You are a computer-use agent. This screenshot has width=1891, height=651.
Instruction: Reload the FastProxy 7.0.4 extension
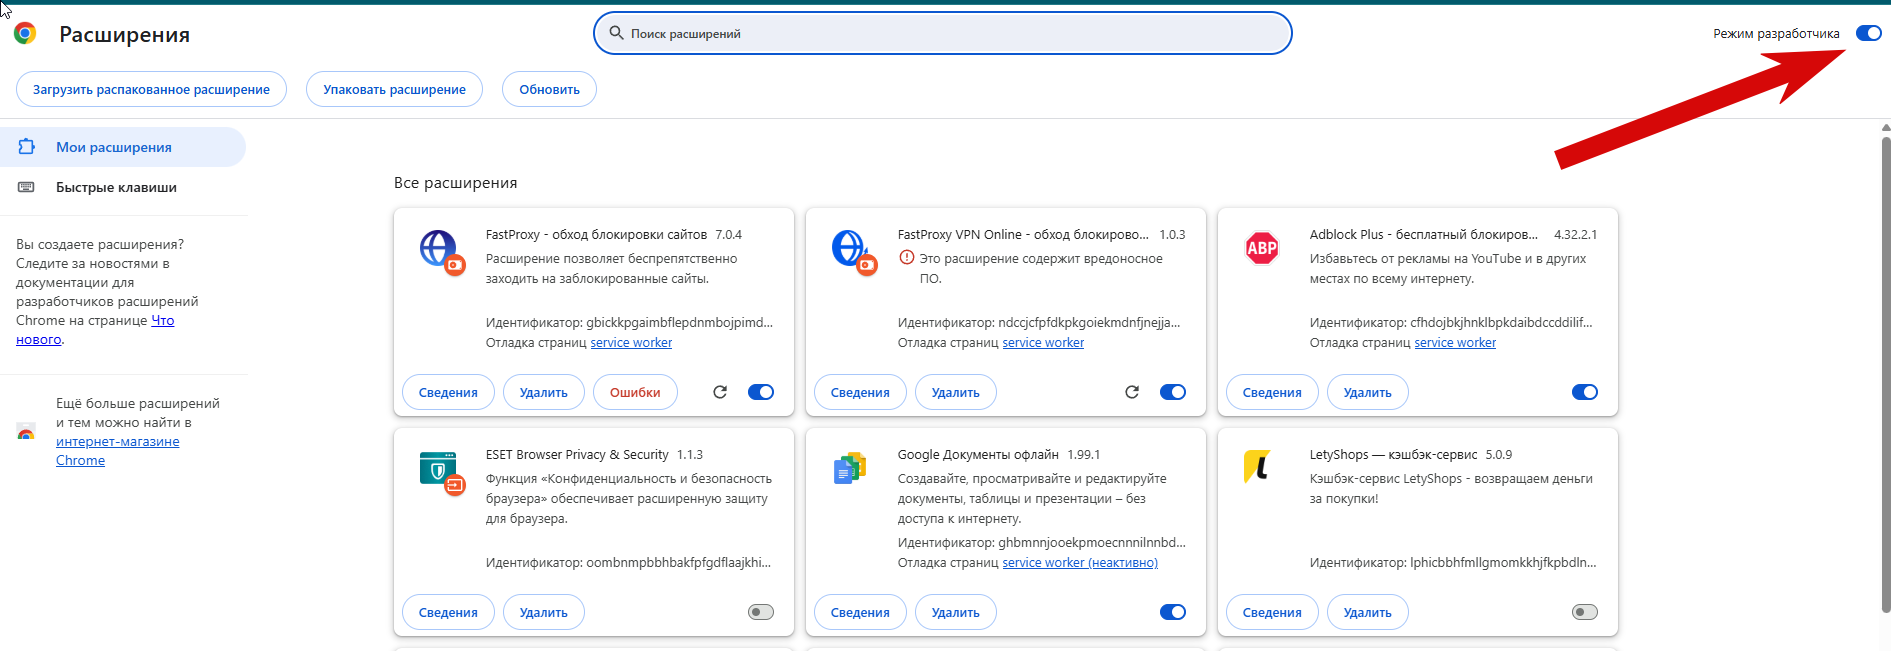click(720, 392)
